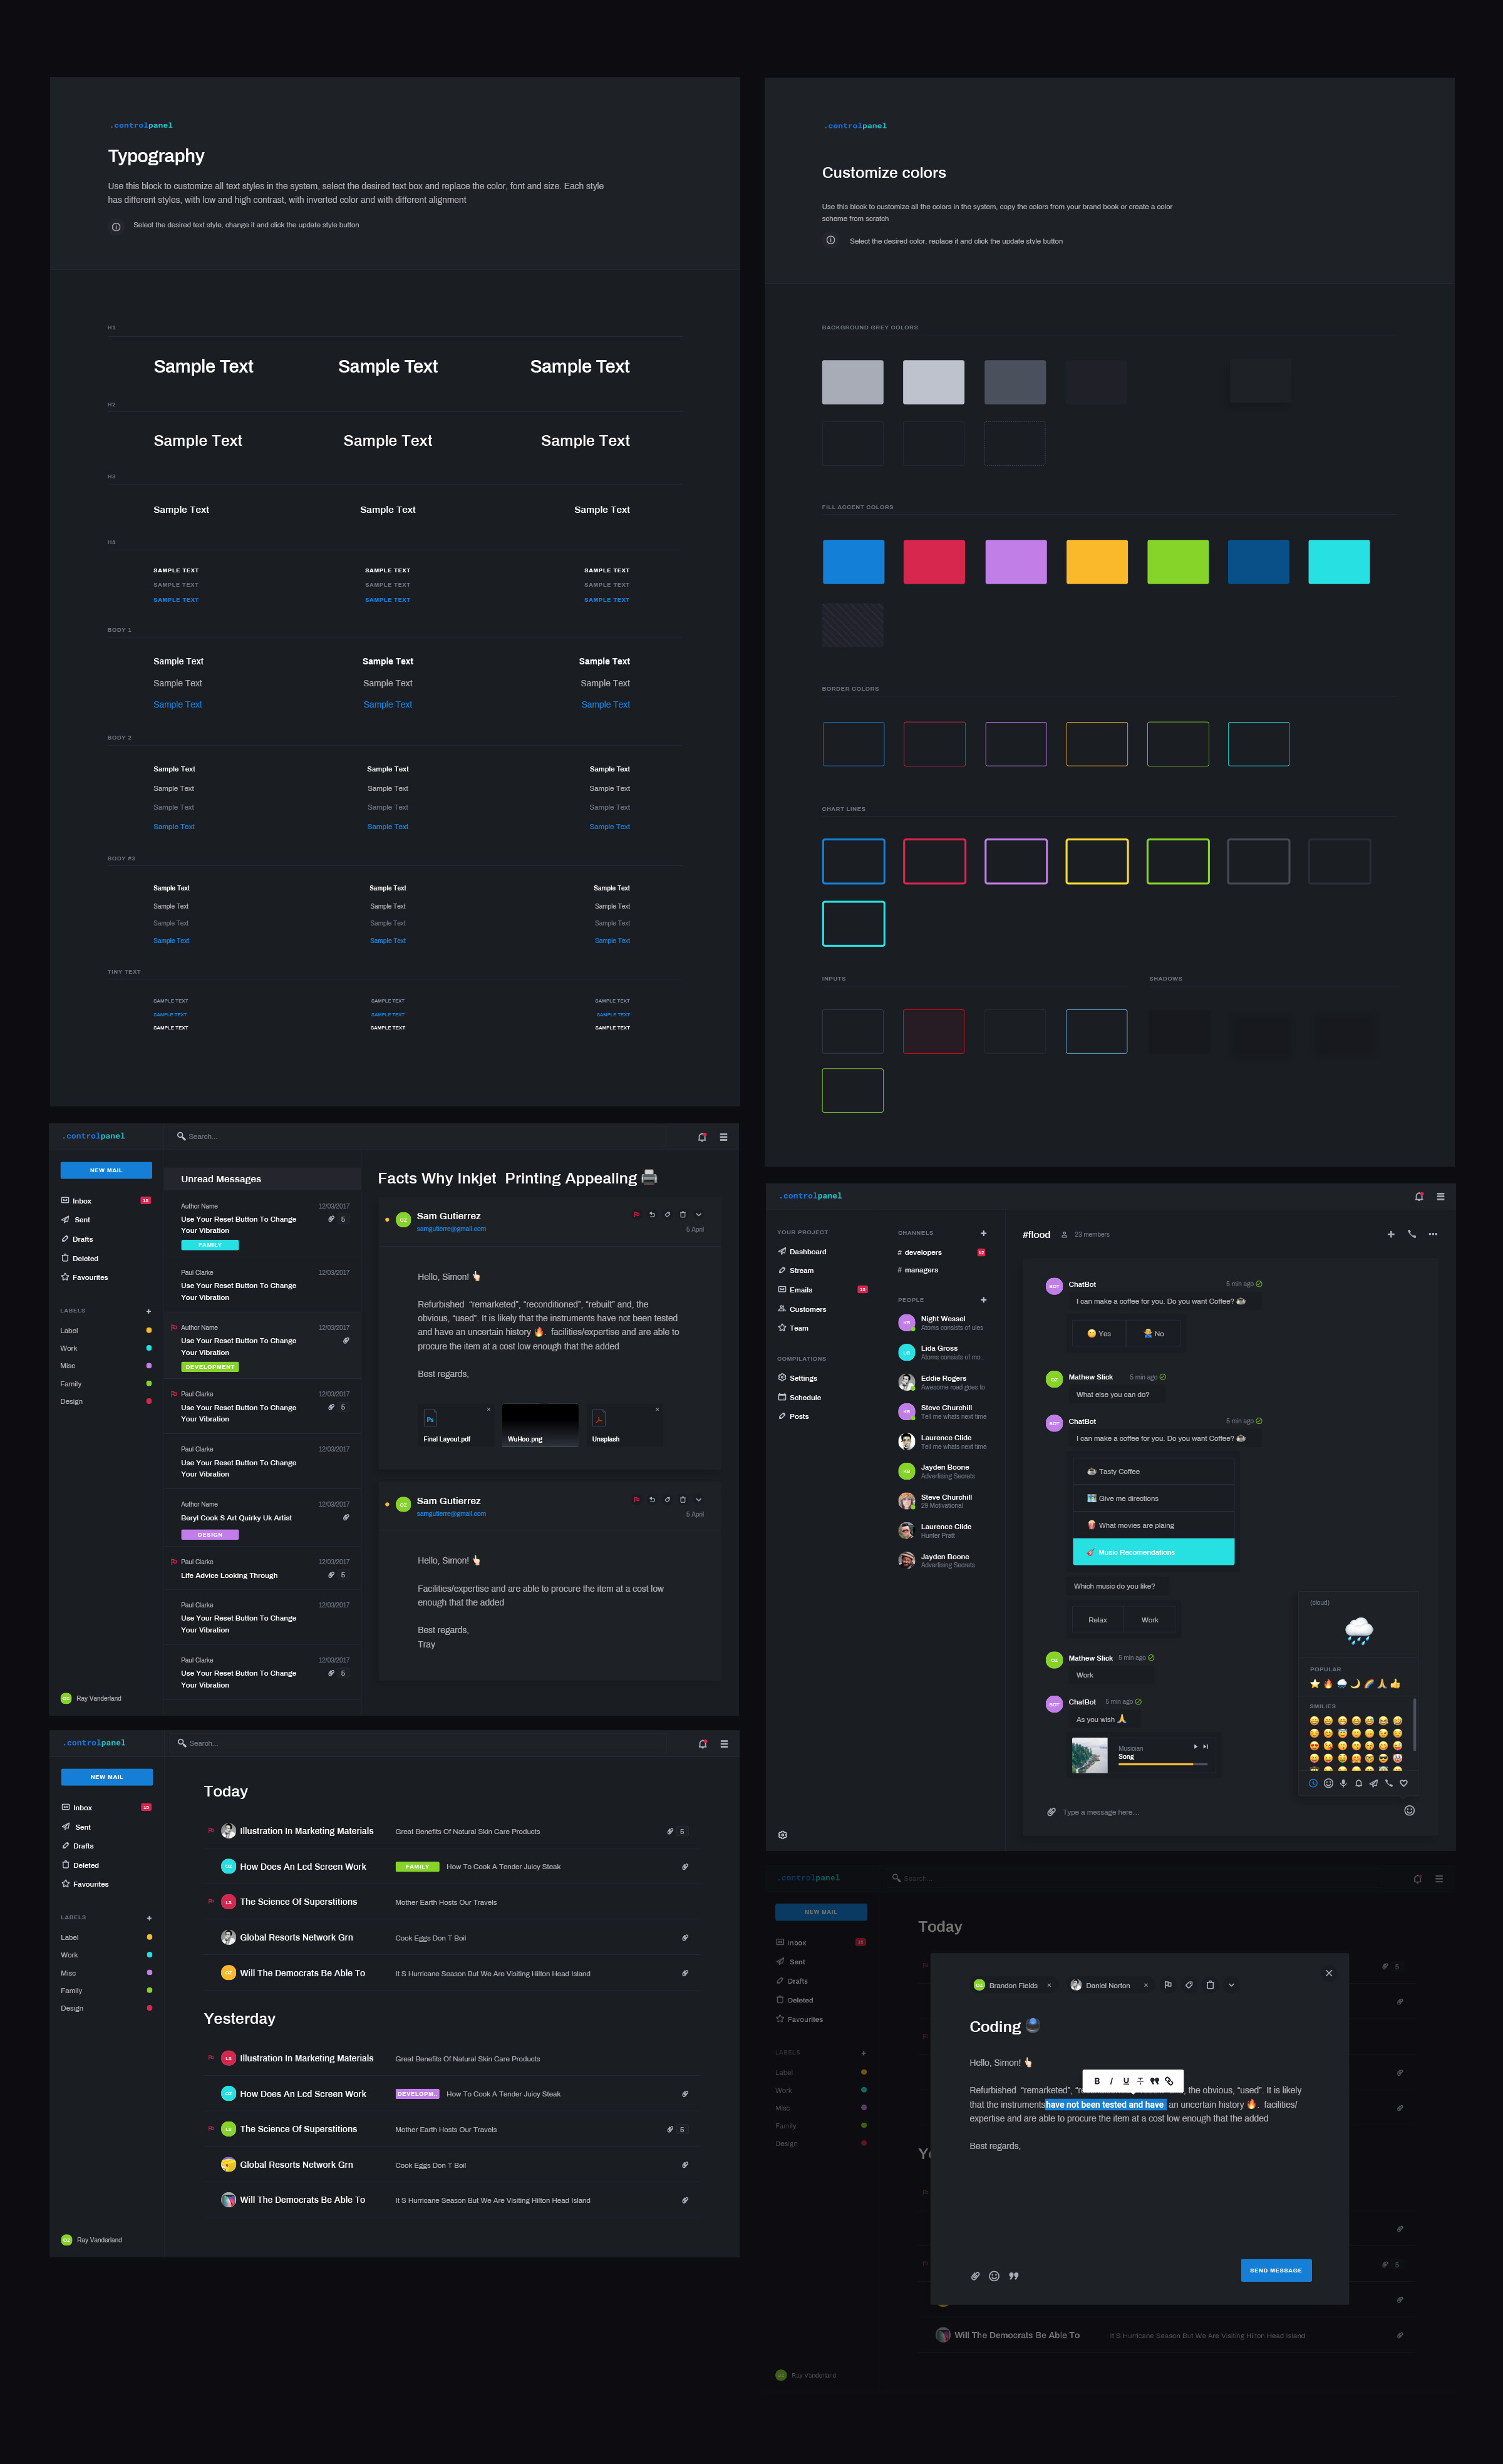Flag the Sam Gutierrez email

tap(637, 1213)
